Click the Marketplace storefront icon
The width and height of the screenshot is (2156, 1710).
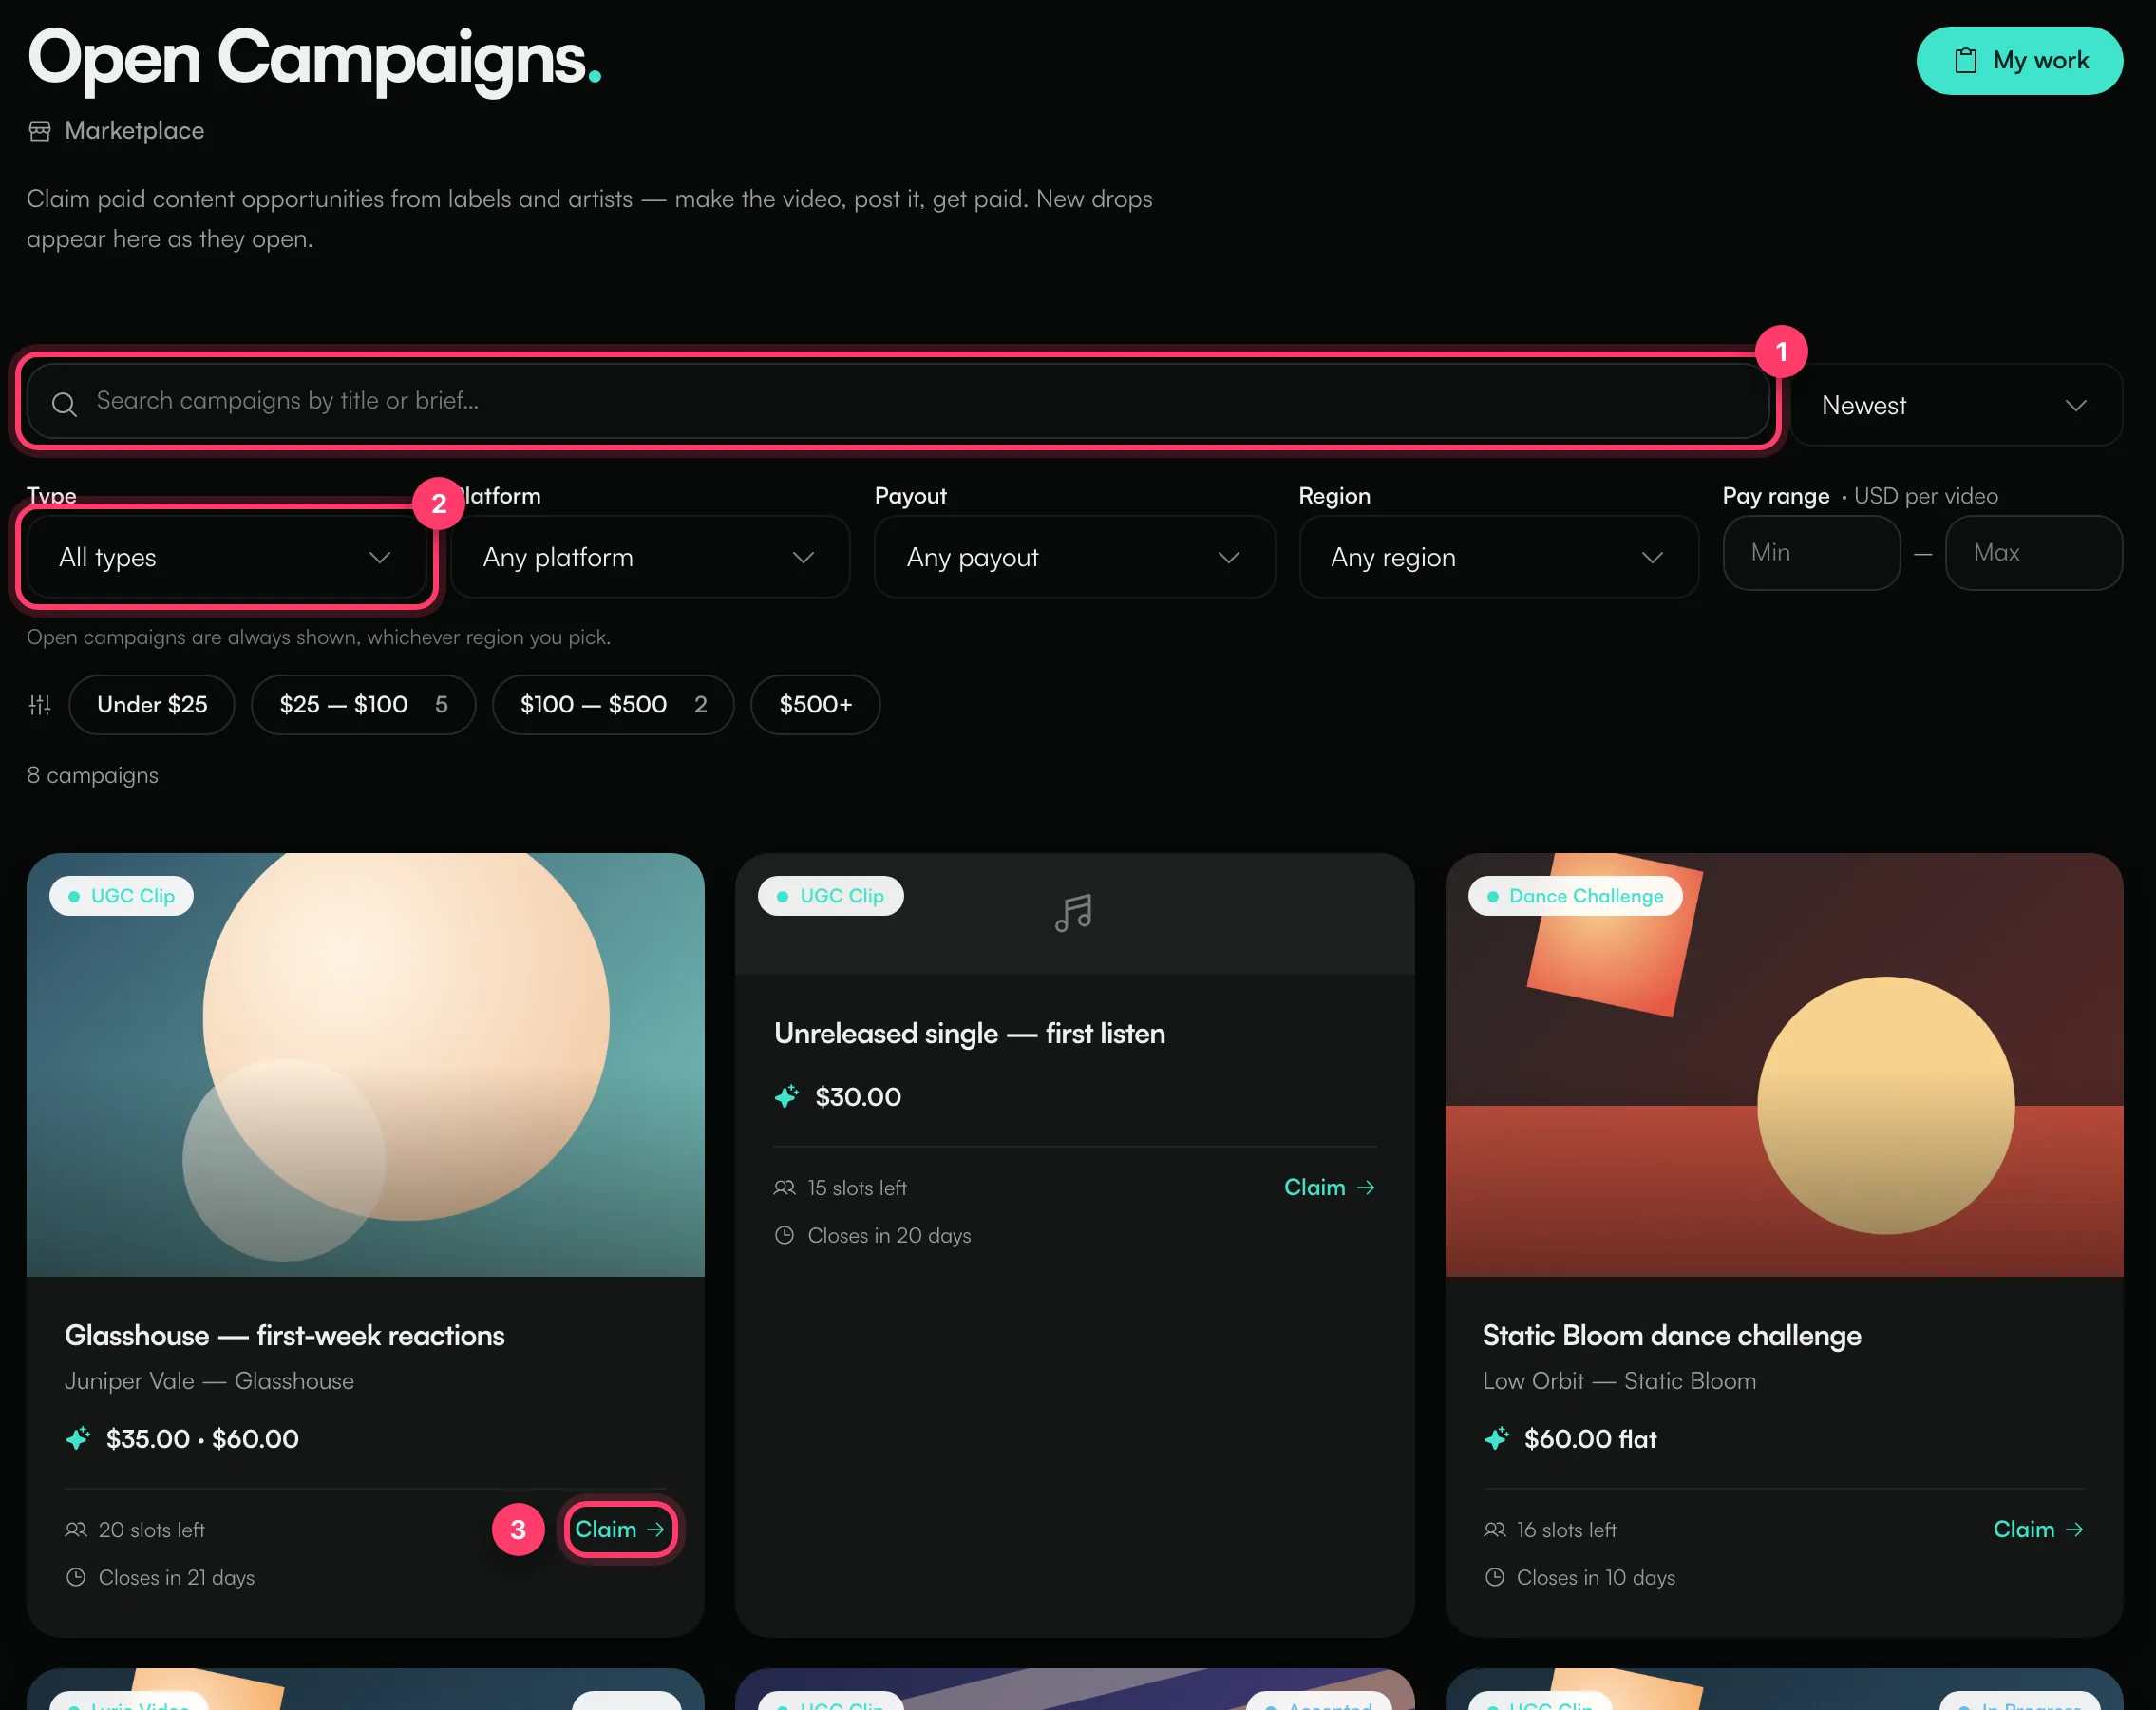pos(40,131)
